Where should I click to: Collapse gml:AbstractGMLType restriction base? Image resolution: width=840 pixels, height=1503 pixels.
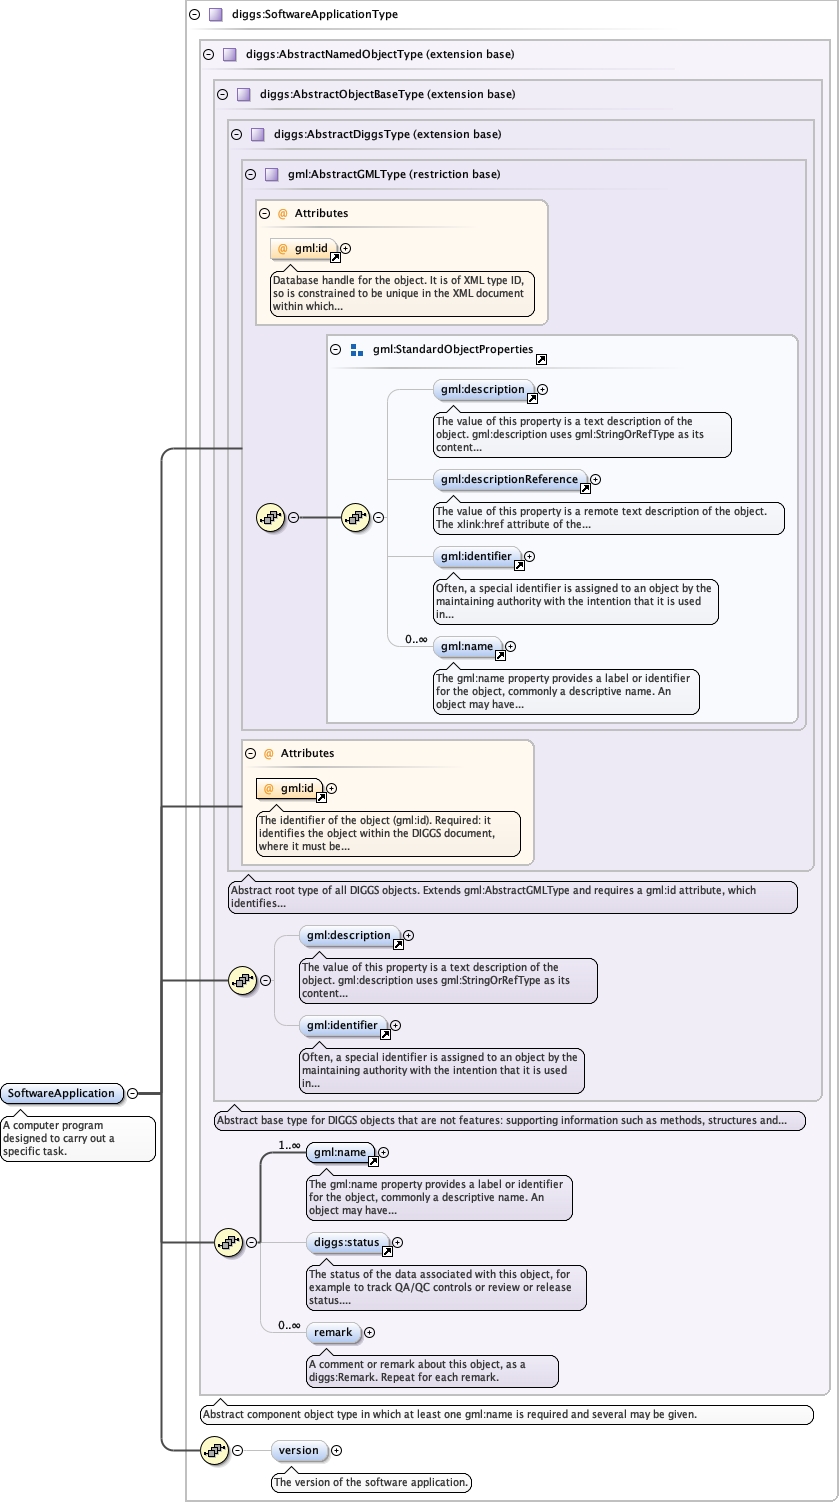[x=250, y=174]
